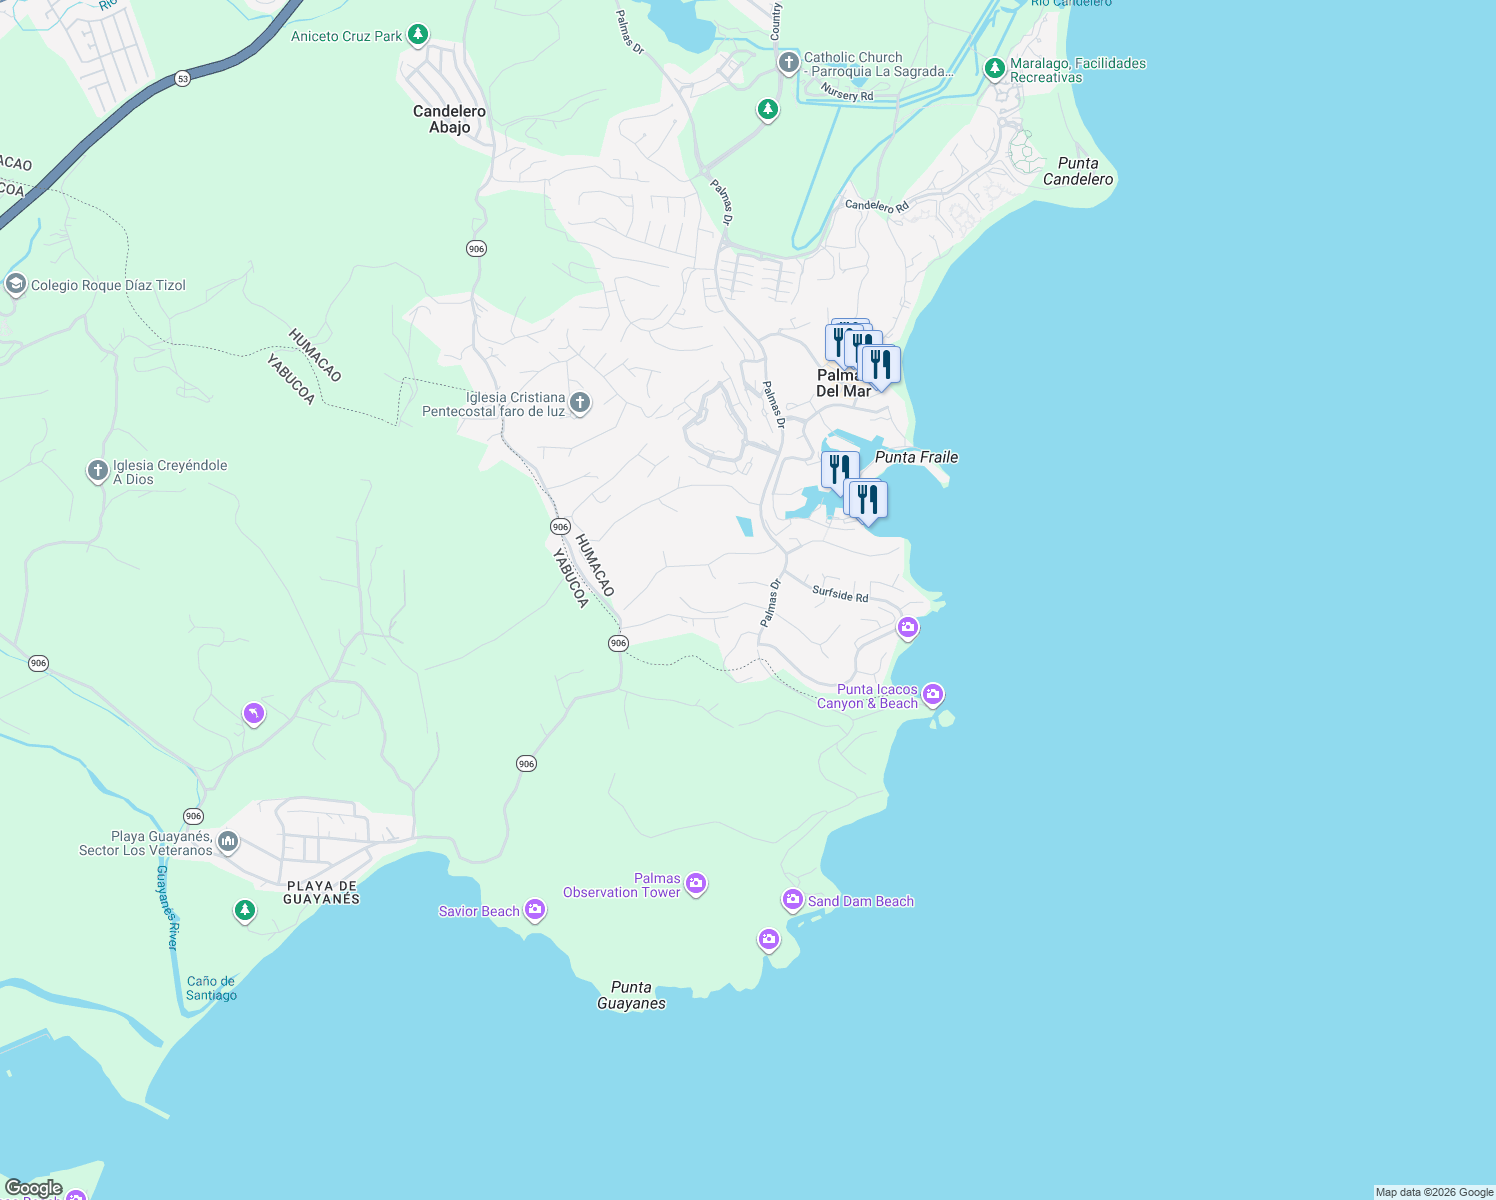Click the tree marker below Candelero Abajo

click(767, 110)
